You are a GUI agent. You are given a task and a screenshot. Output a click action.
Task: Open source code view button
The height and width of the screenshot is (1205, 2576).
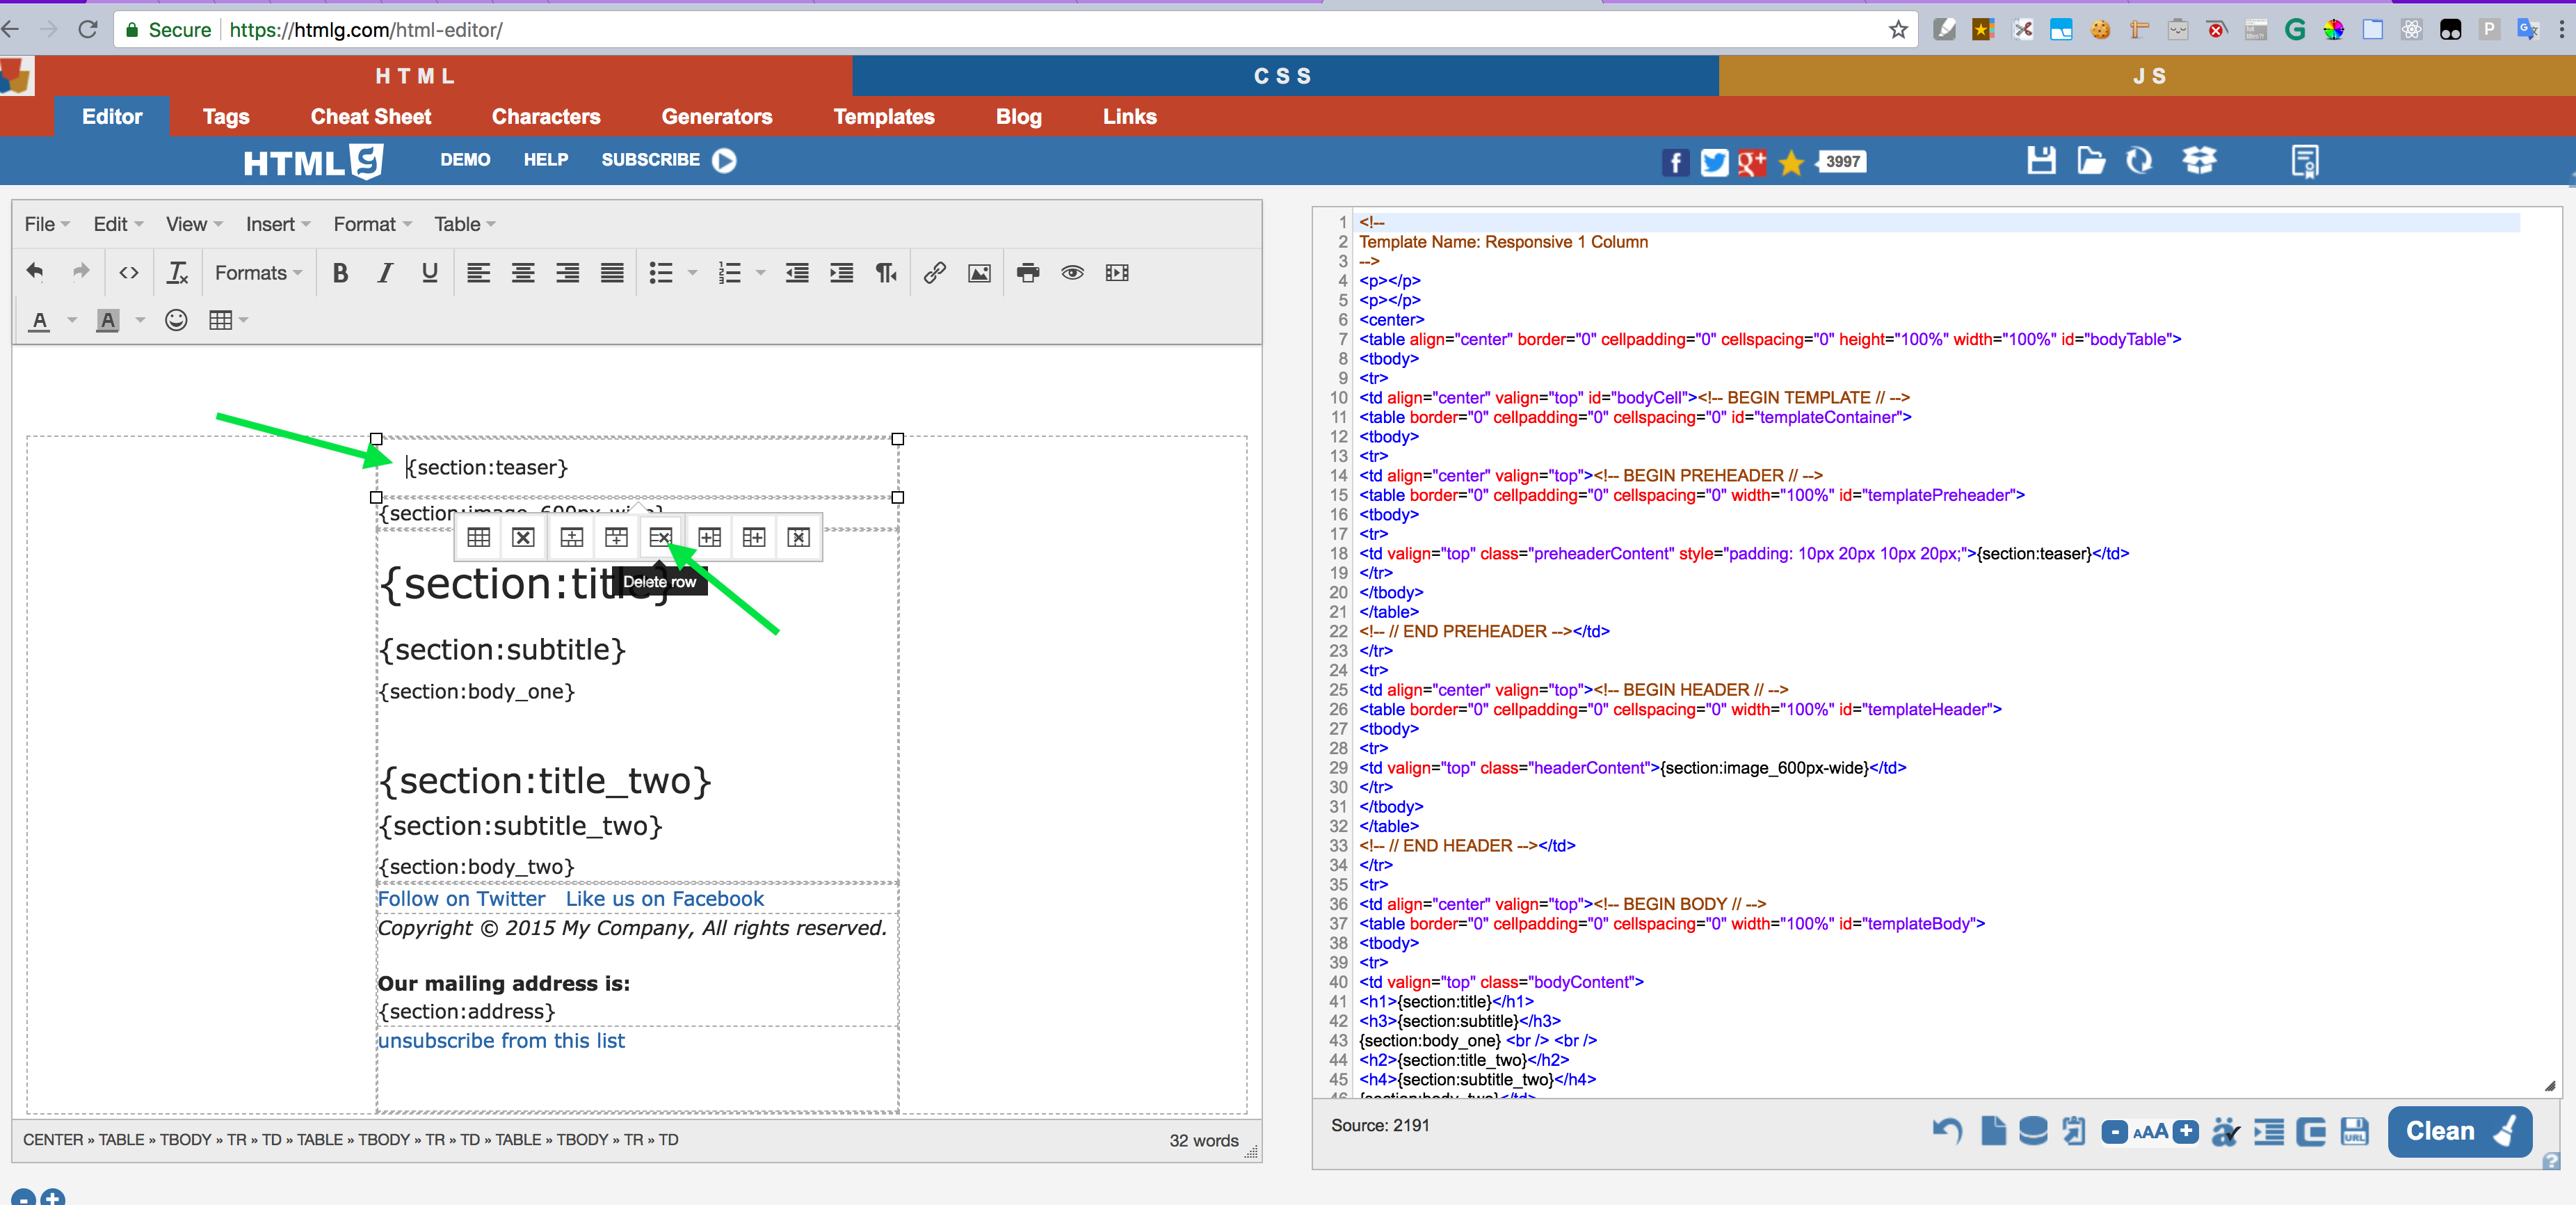129,272
